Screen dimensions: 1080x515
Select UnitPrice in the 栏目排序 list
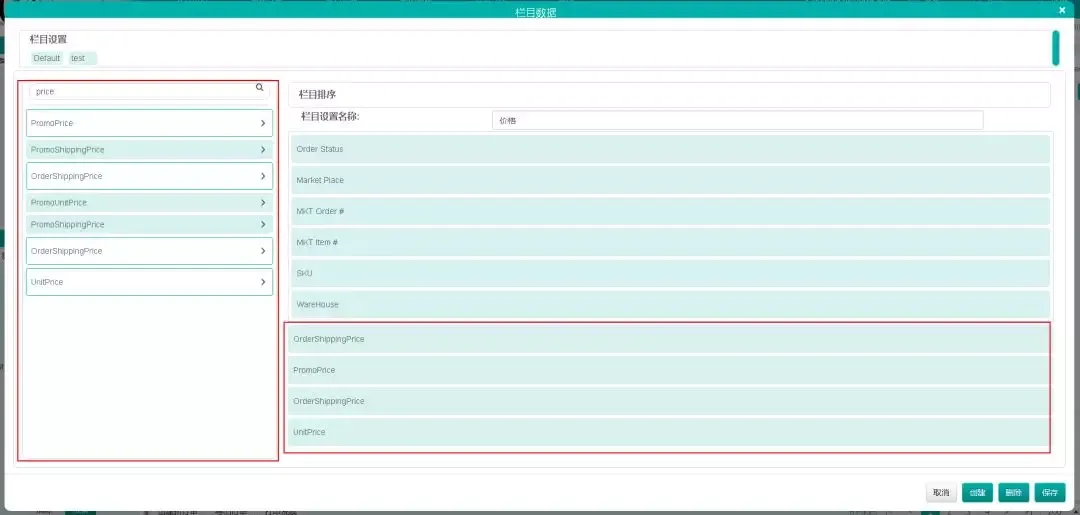point(668,432)
